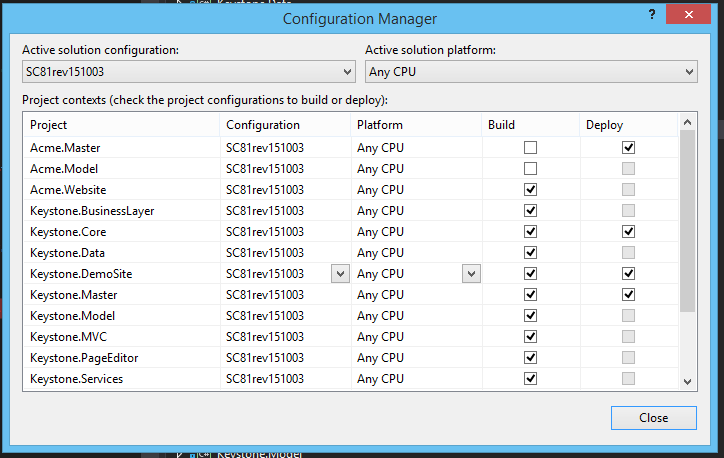Toggle Deploy for Keystone.Core
The image size is (724, 458).
pyautogui.click(x=628, y=232)
